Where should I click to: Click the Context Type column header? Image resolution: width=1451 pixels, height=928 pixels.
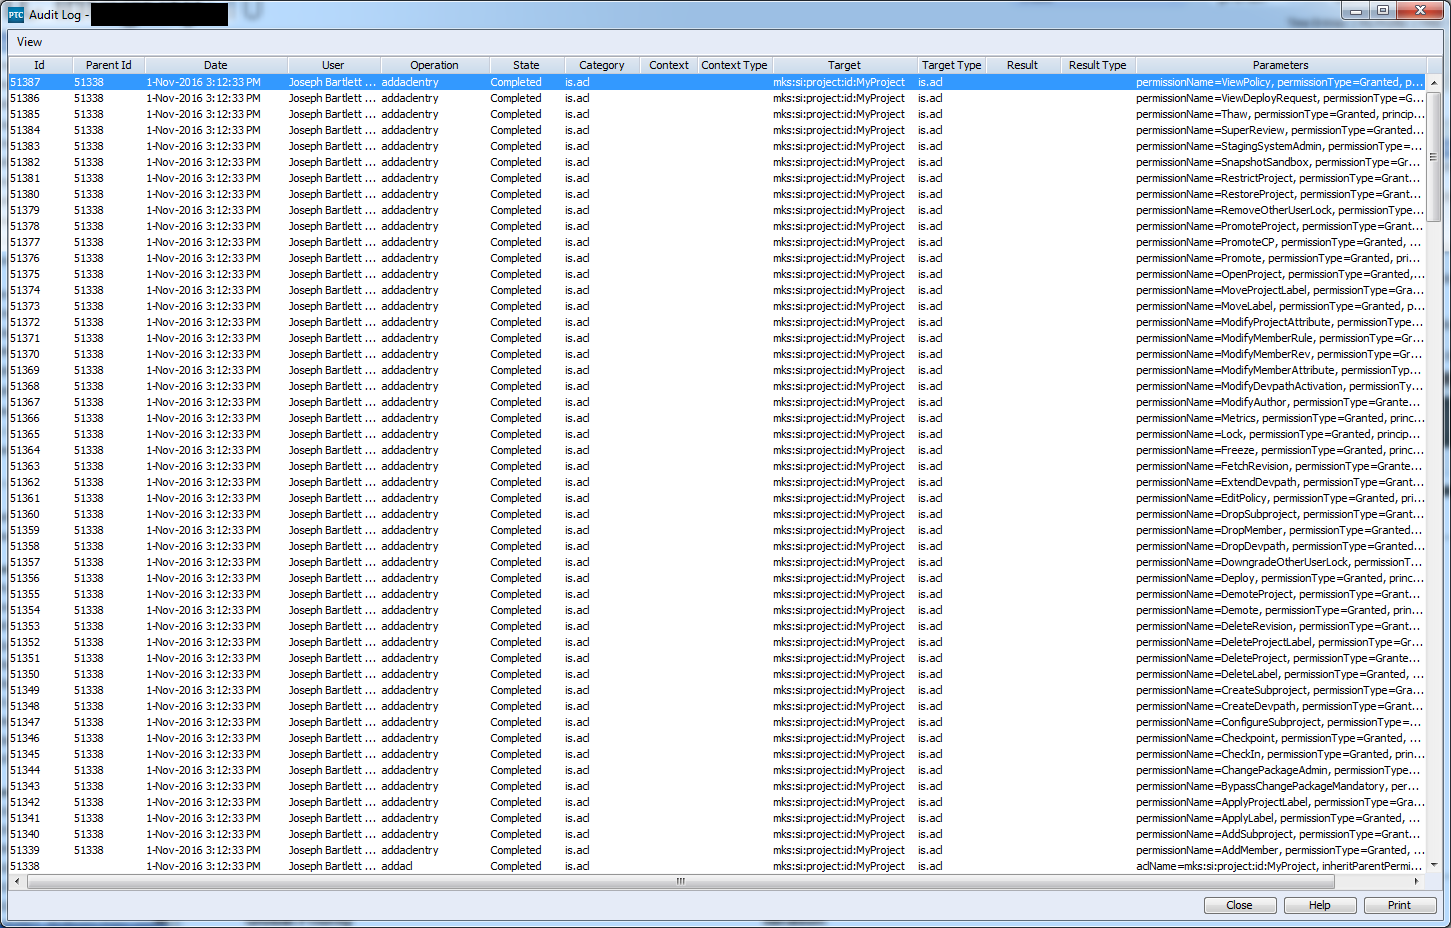pos(735,65)
